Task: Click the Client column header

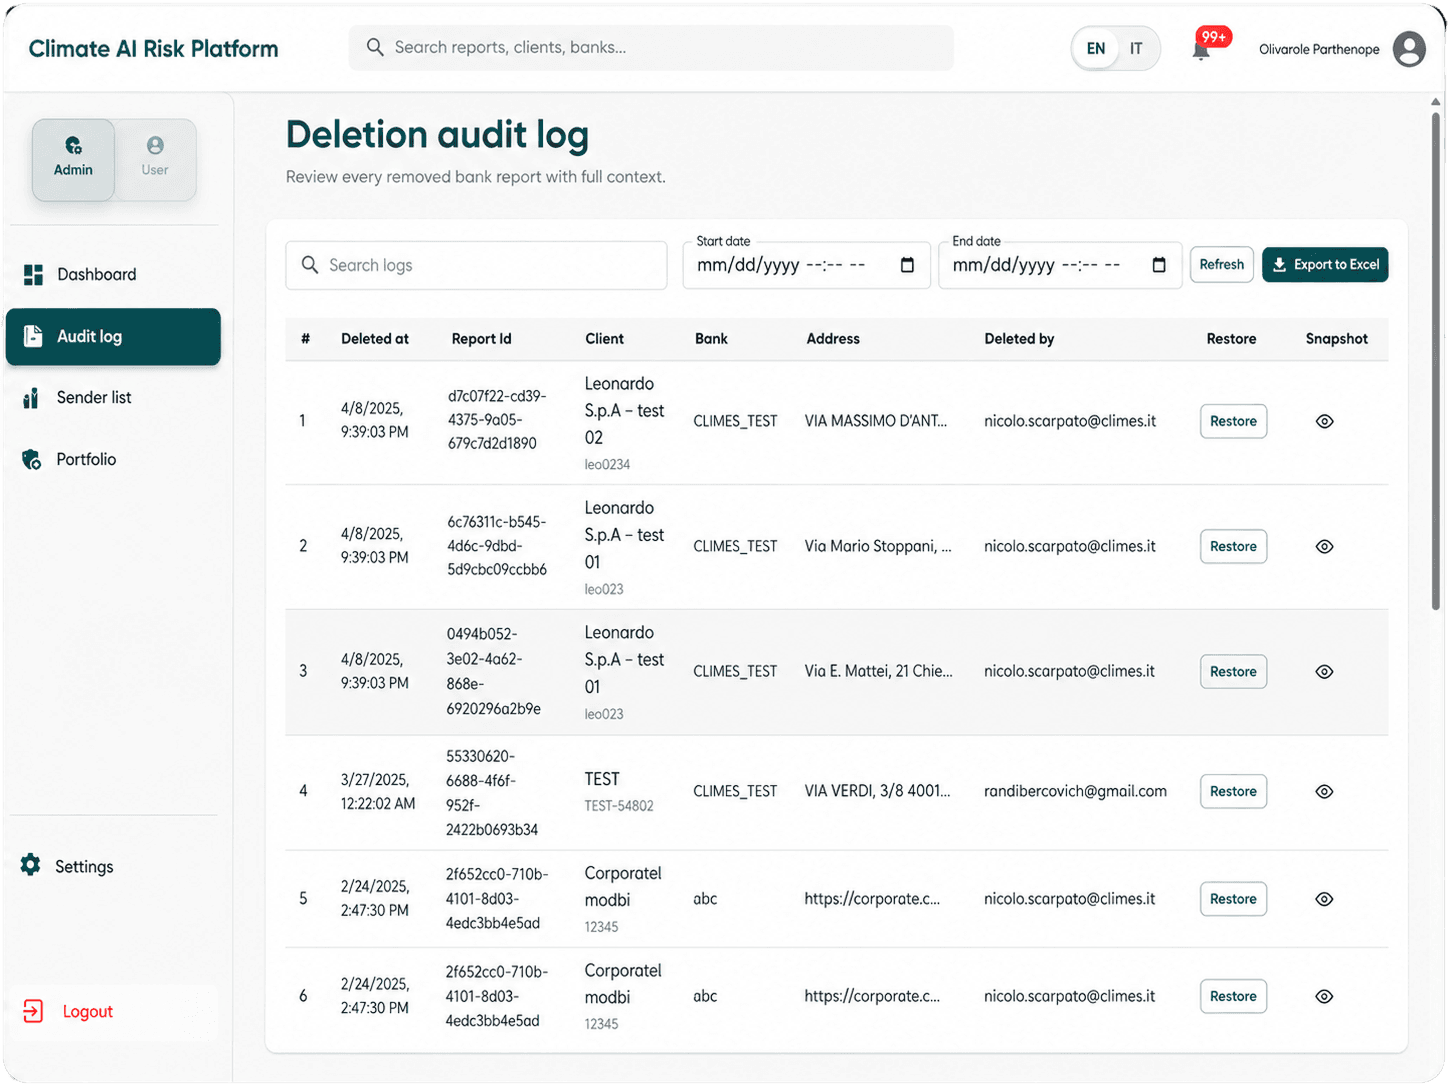Action: [x=604, y=339]
